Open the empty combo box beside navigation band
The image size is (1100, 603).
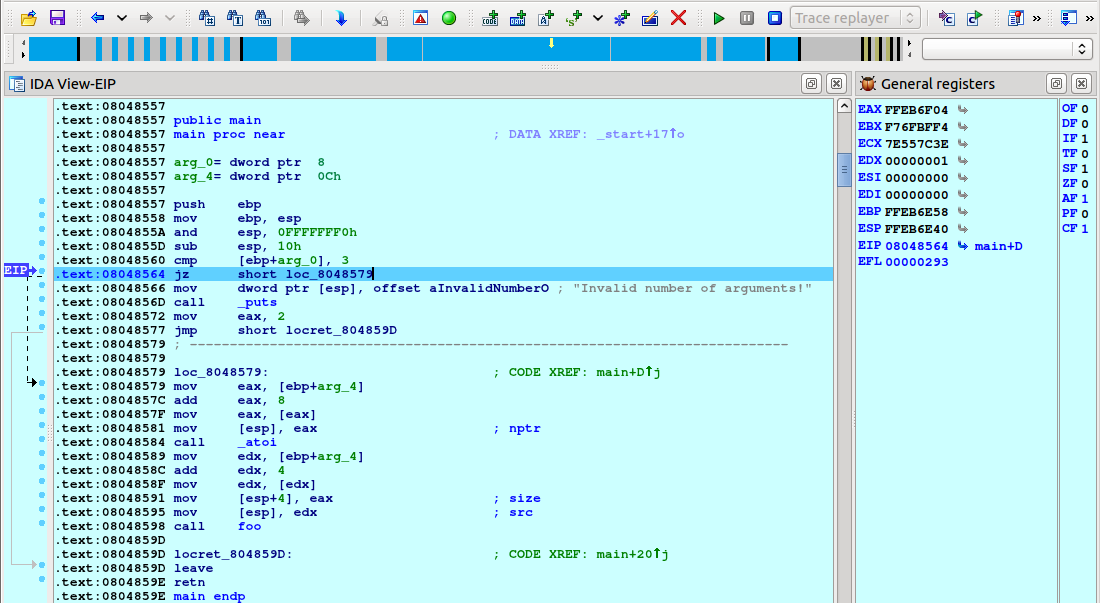1007,49
